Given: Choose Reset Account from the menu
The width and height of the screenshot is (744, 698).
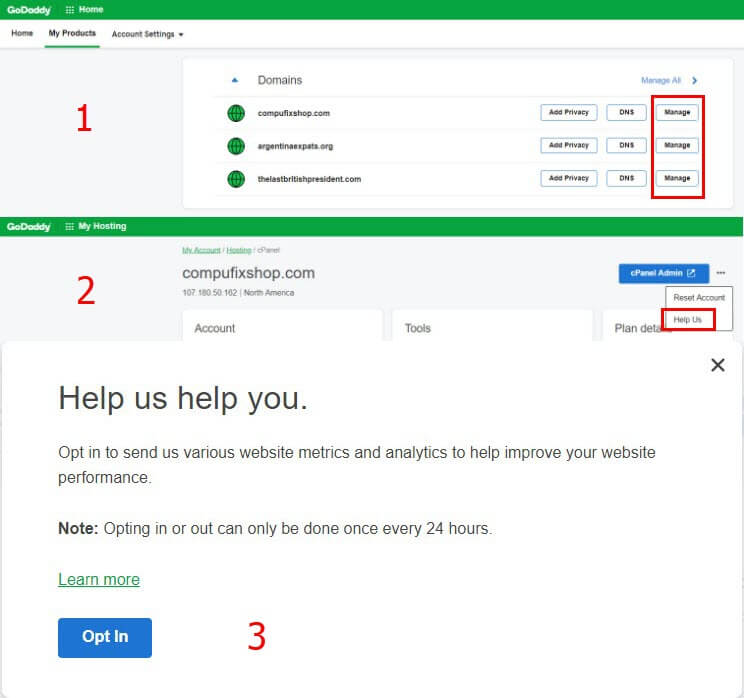Looking at the screenshot, I should pyautogui.click(x=699, y=298).
